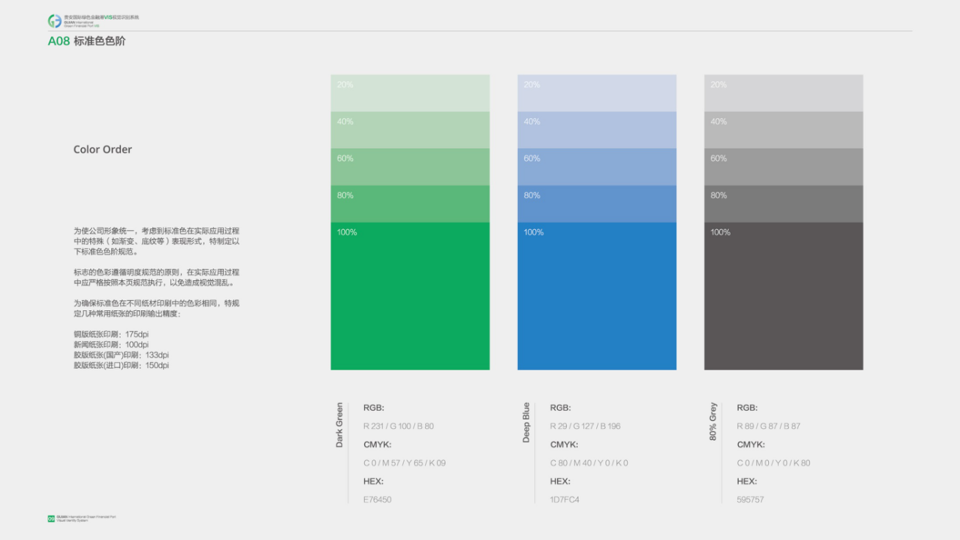Select the 20% green tint swatch
This screenshot has width=960, height=540.
pos(410,93)
